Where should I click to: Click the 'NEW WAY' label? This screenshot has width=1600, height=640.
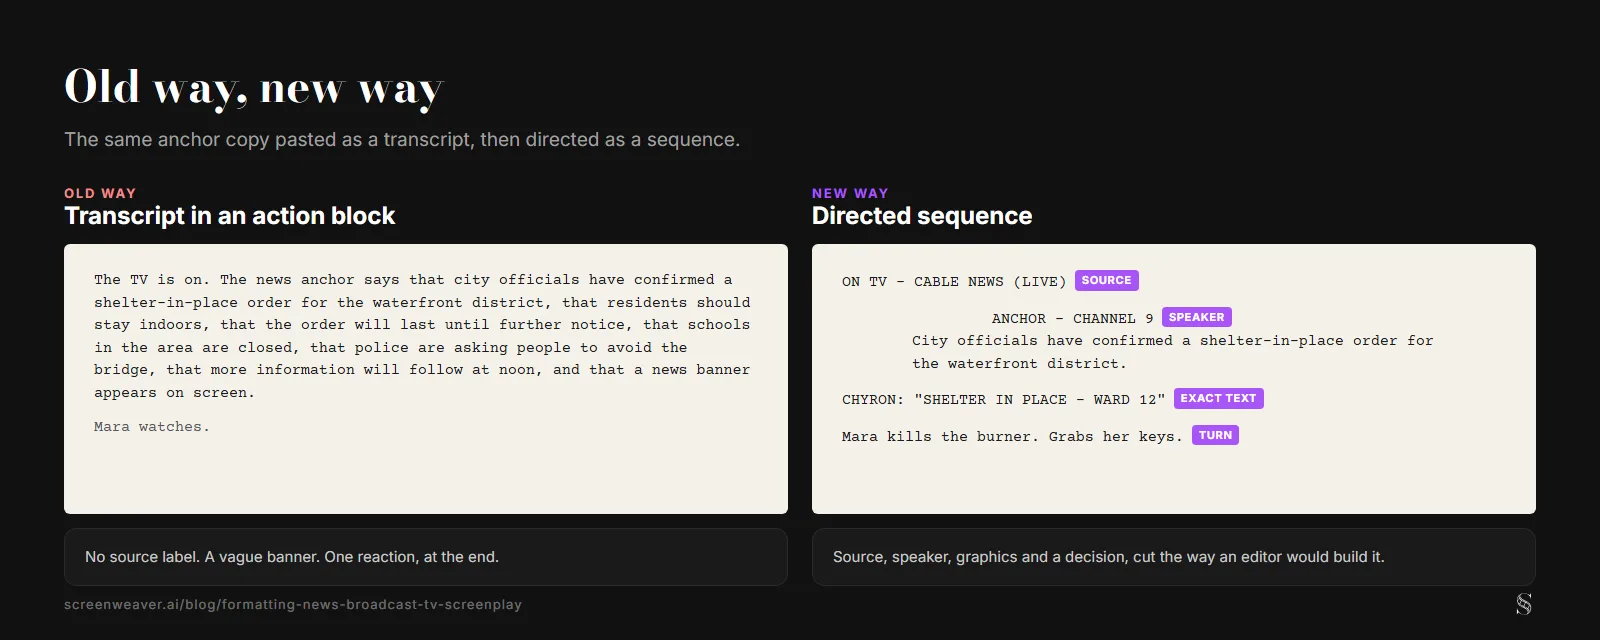(x=850, y=193)
